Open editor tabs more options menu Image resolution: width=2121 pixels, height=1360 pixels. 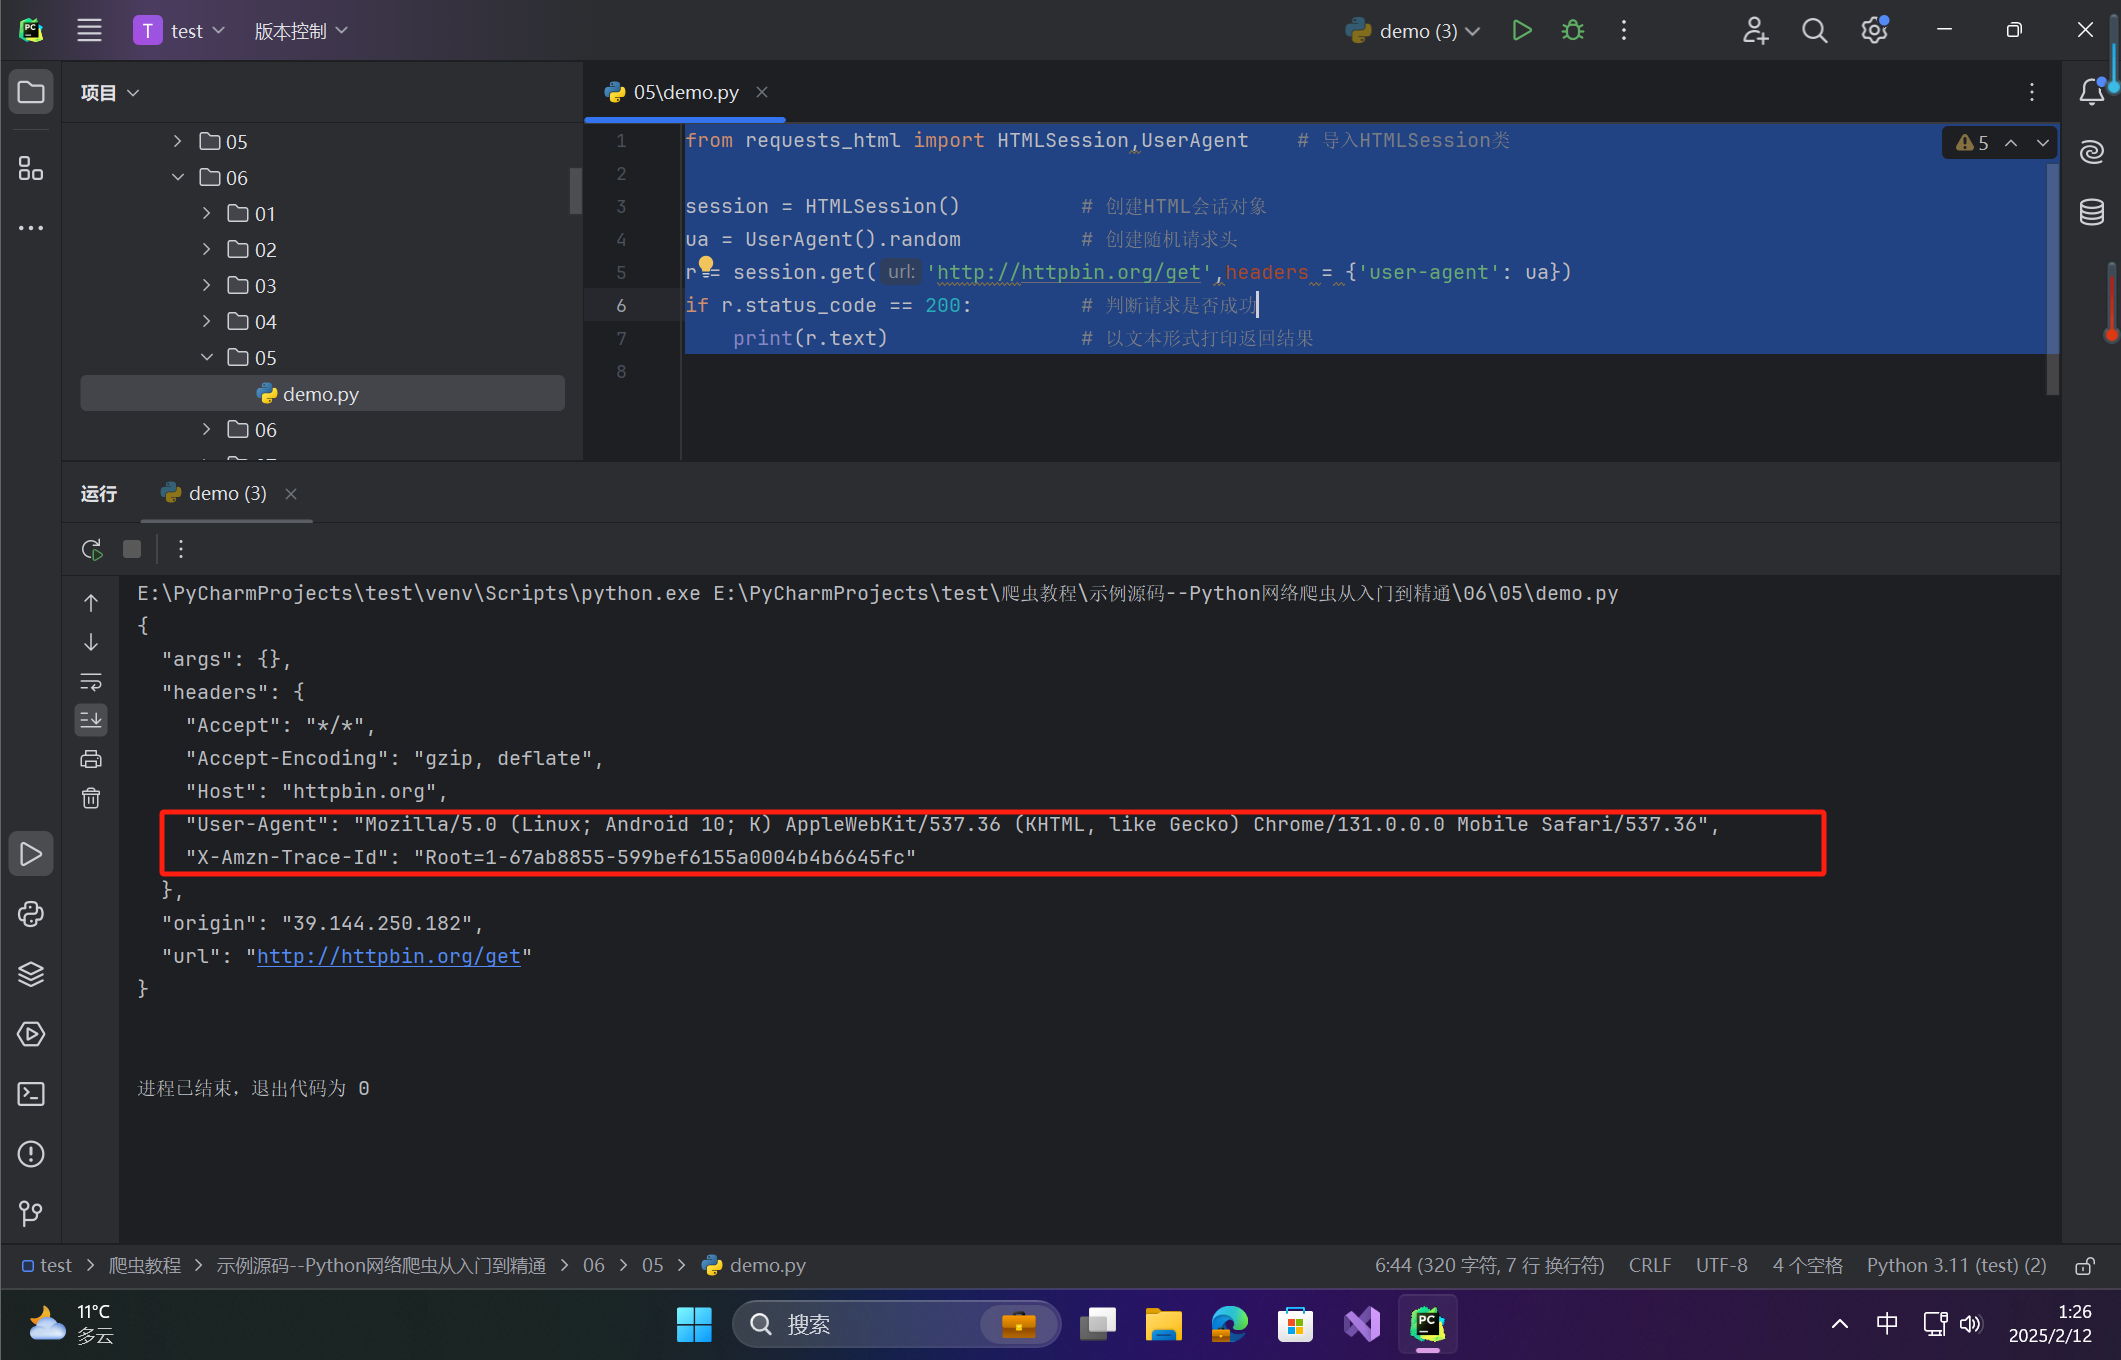click(x=2032, y=92)
